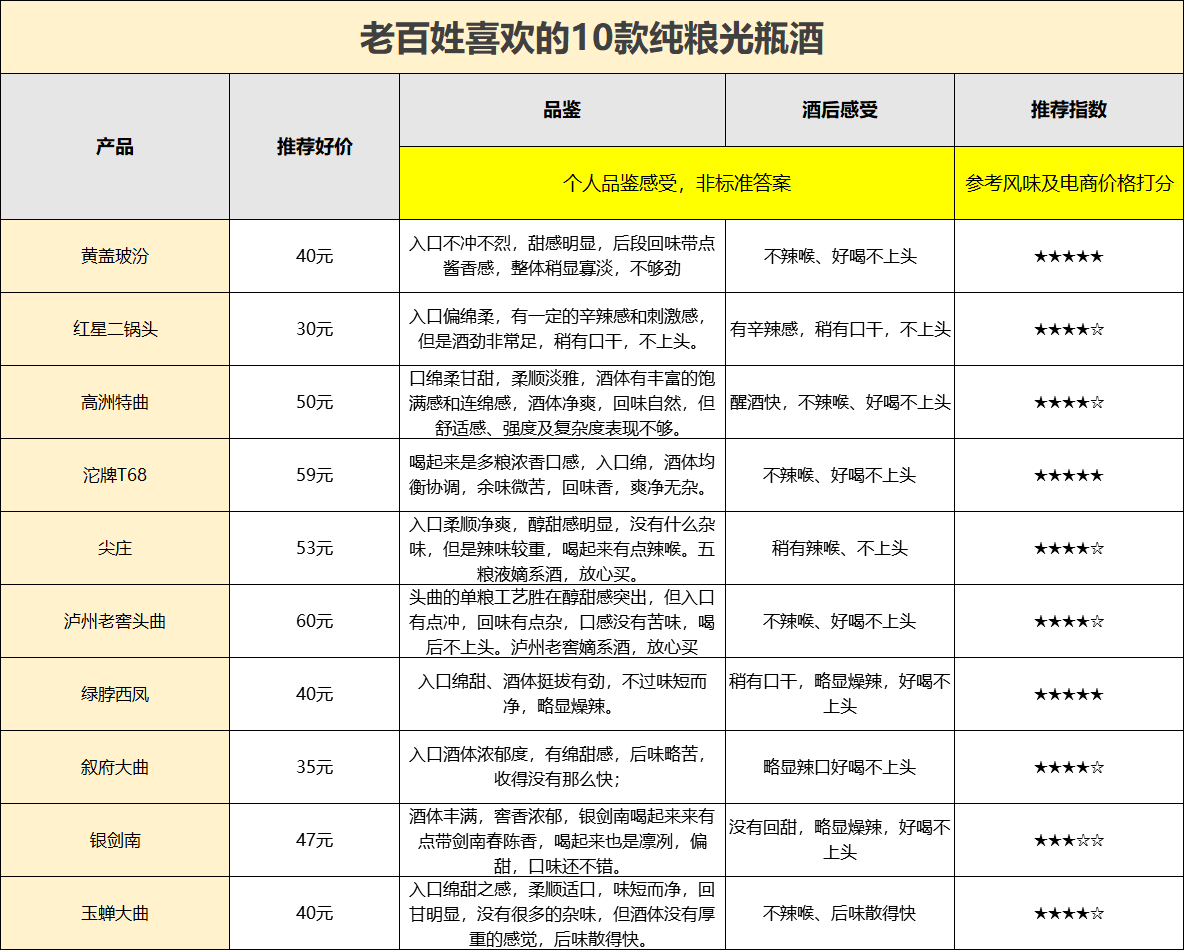Screen dimensions: 1184x950
Task: Select the 推荐指数 header cell
Action: [x=1068, y=110]
